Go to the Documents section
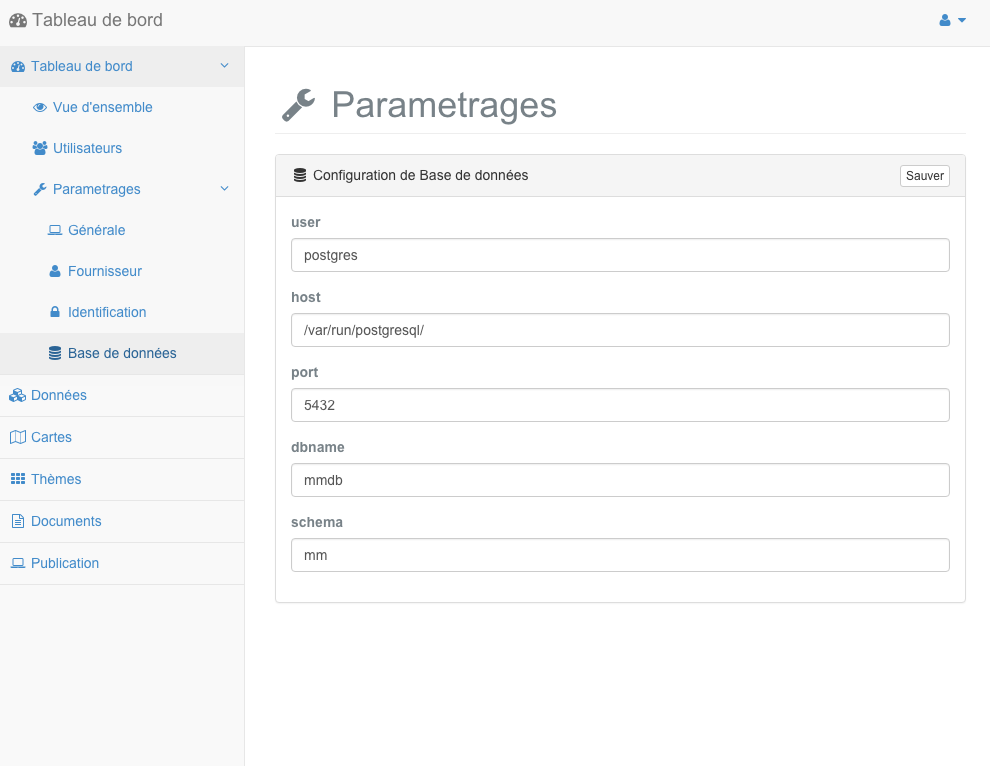This screenshot has width=990, height=766. (x=66, y=522)
